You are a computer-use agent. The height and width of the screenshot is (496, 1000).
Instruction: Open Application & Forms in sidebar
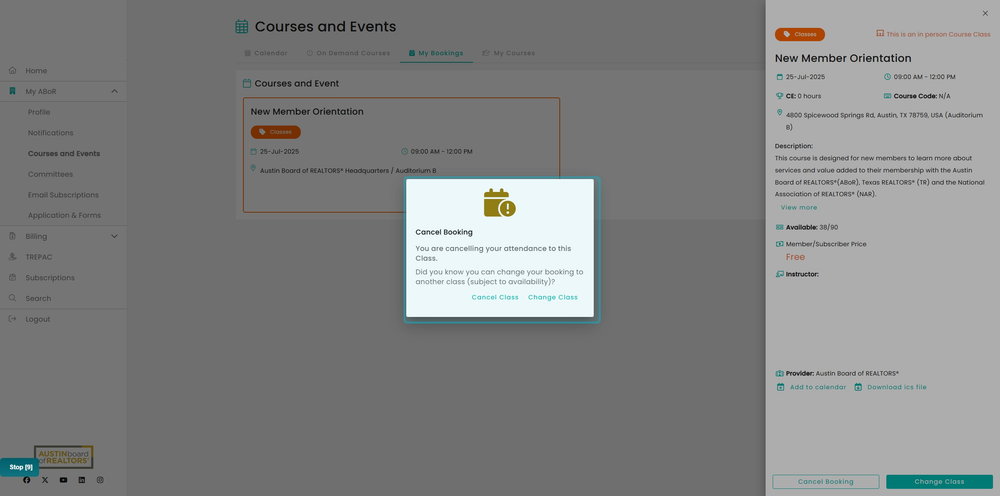[64, 215]
